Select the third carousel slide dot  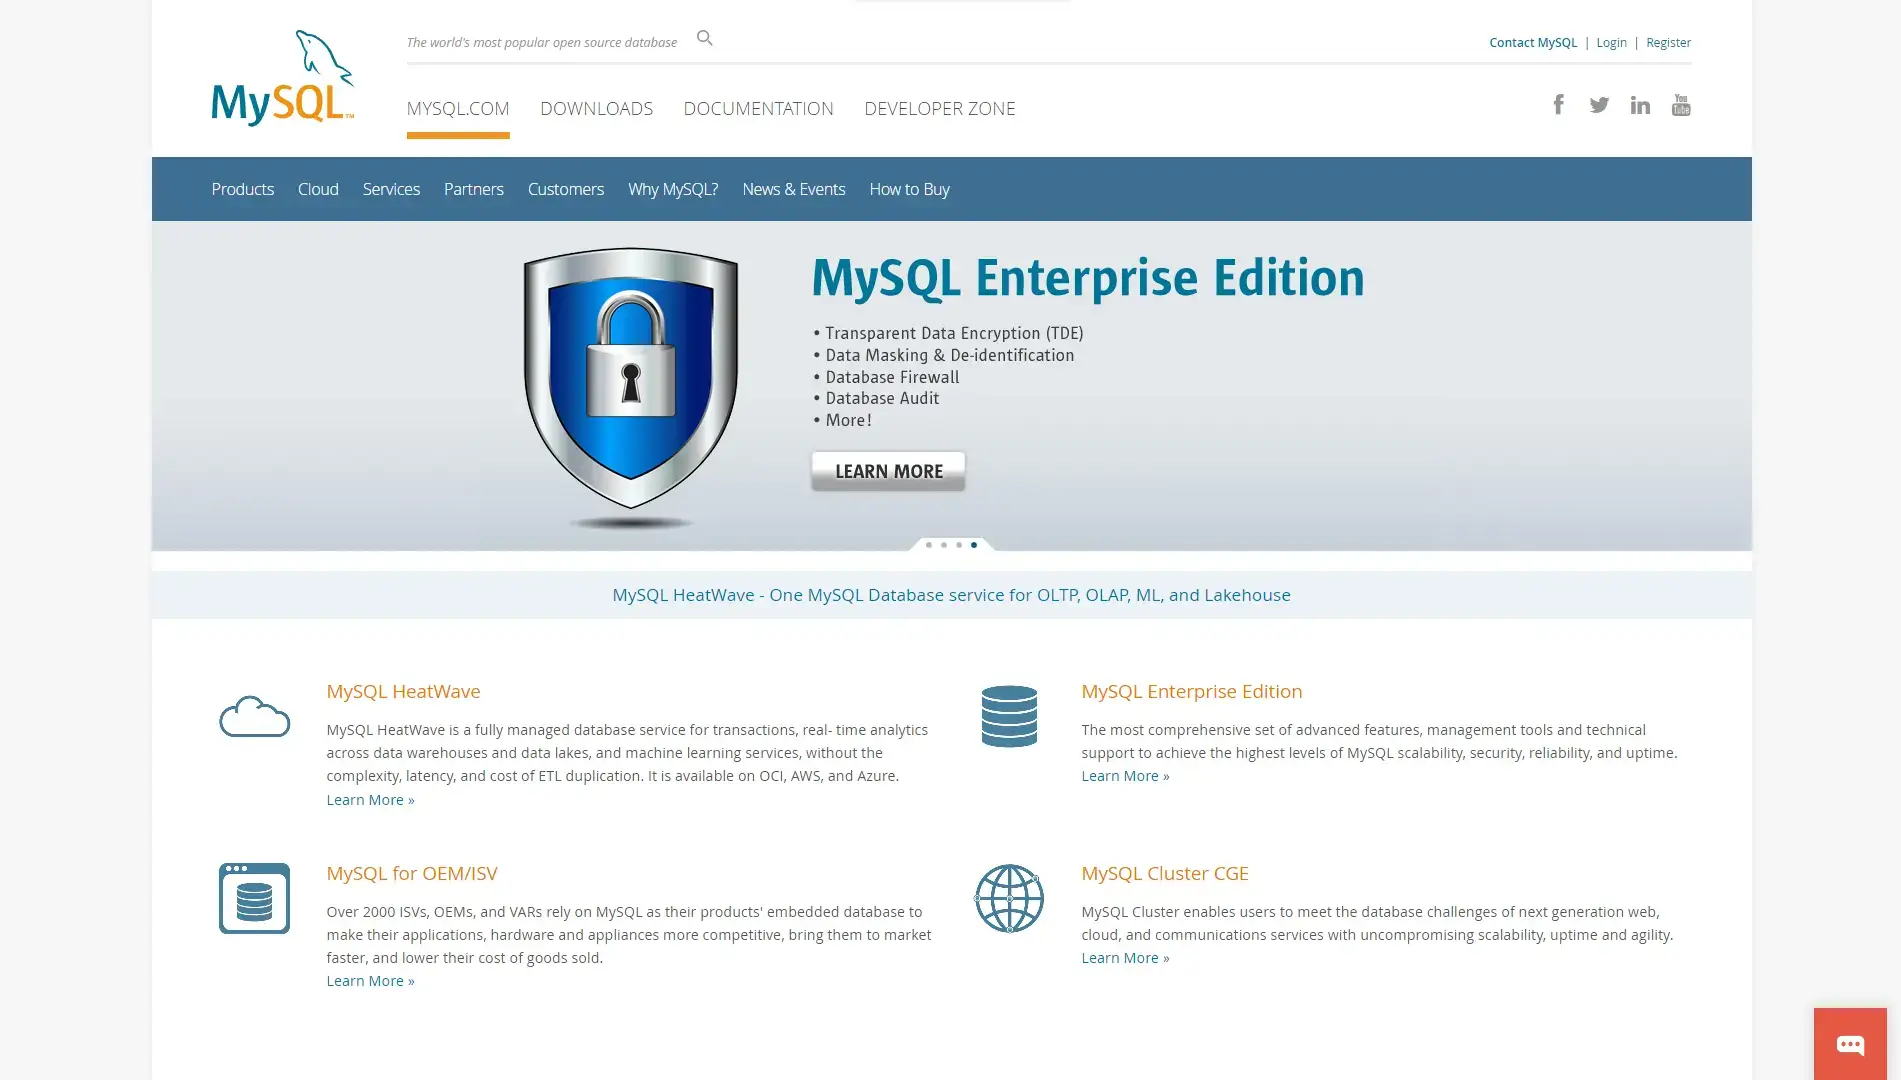(959, 545)
